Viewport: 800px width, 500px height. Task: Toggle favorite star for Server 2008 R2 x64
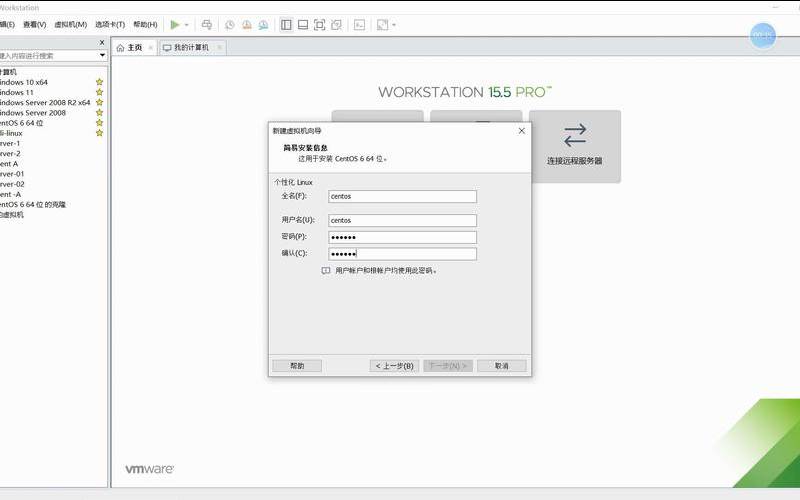tap(99, 102)
